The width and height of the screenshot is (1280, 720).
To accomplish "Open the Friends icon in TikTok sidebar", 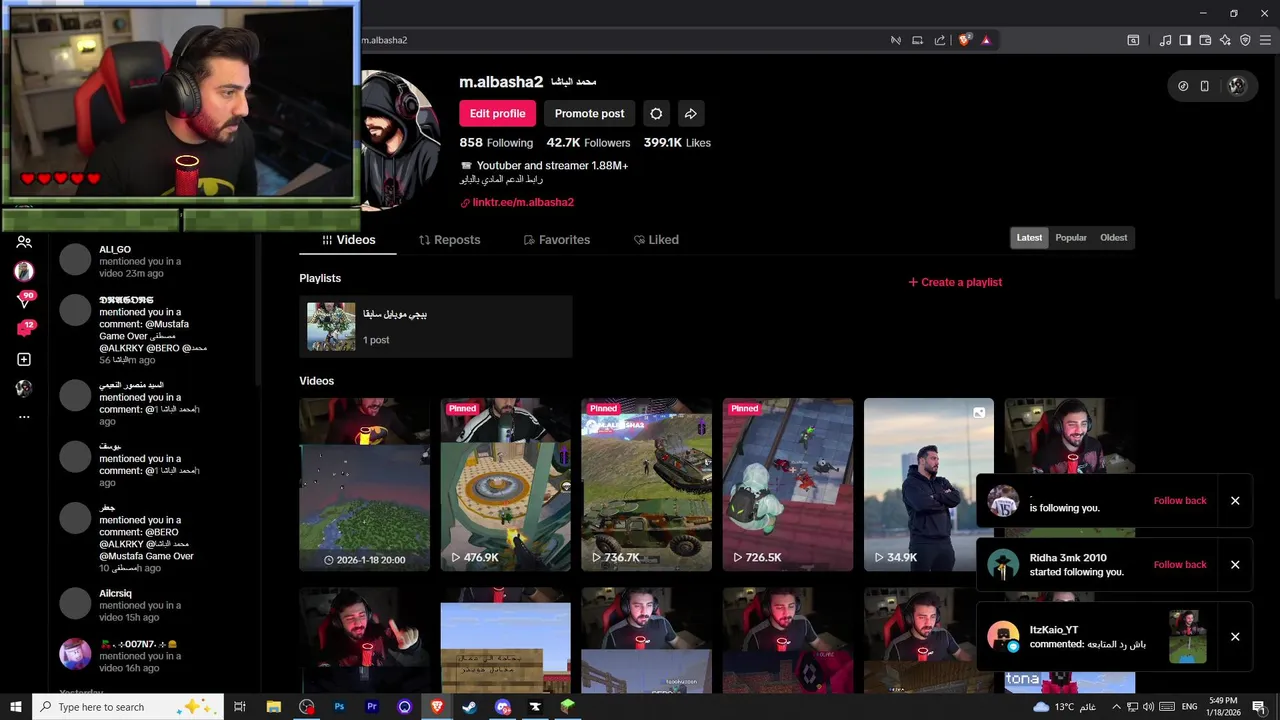I will [24, 242].
